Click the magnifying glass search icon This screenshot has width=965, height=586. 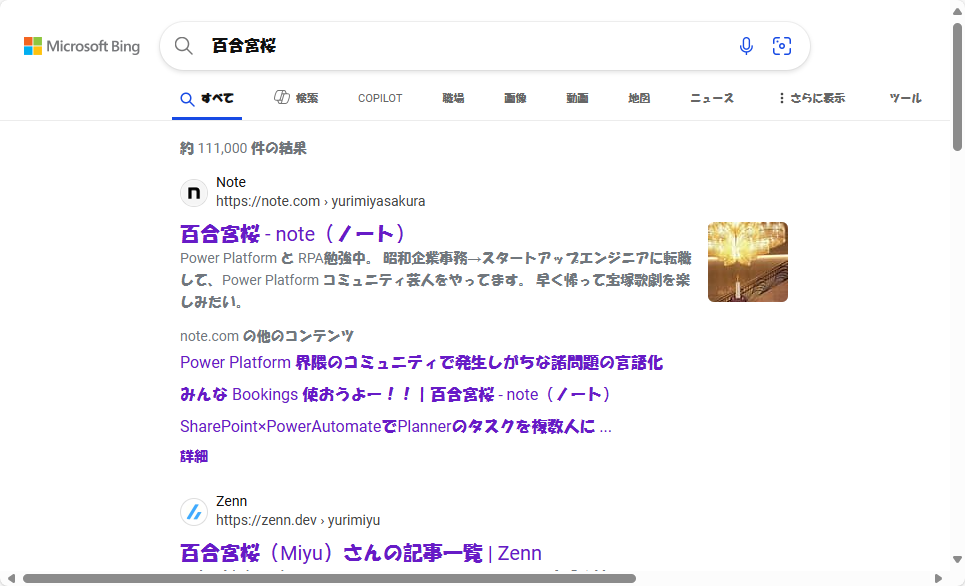coord(184,45)
